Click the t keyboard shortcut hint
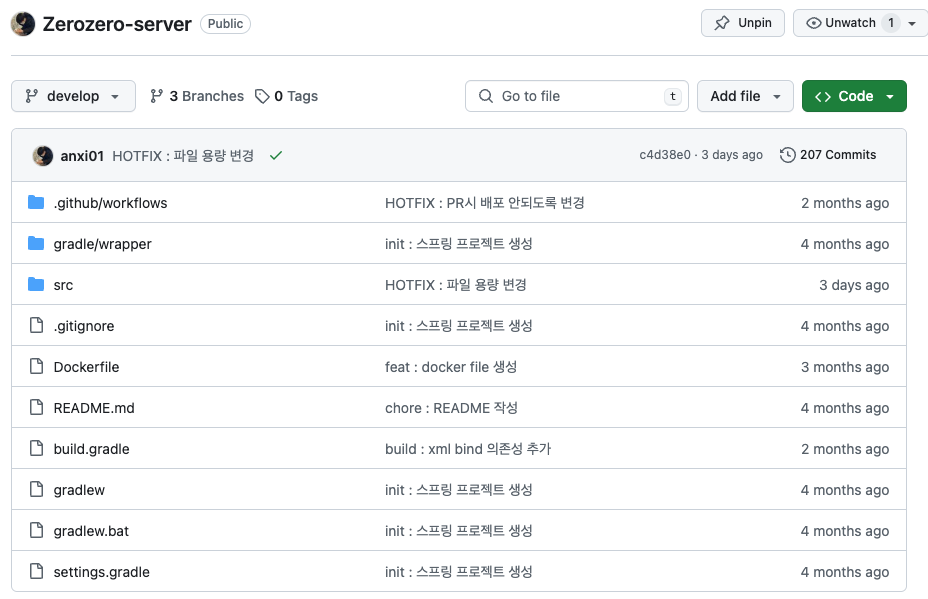The width and height of the screenshot is (928, 599). coord(672,96)
